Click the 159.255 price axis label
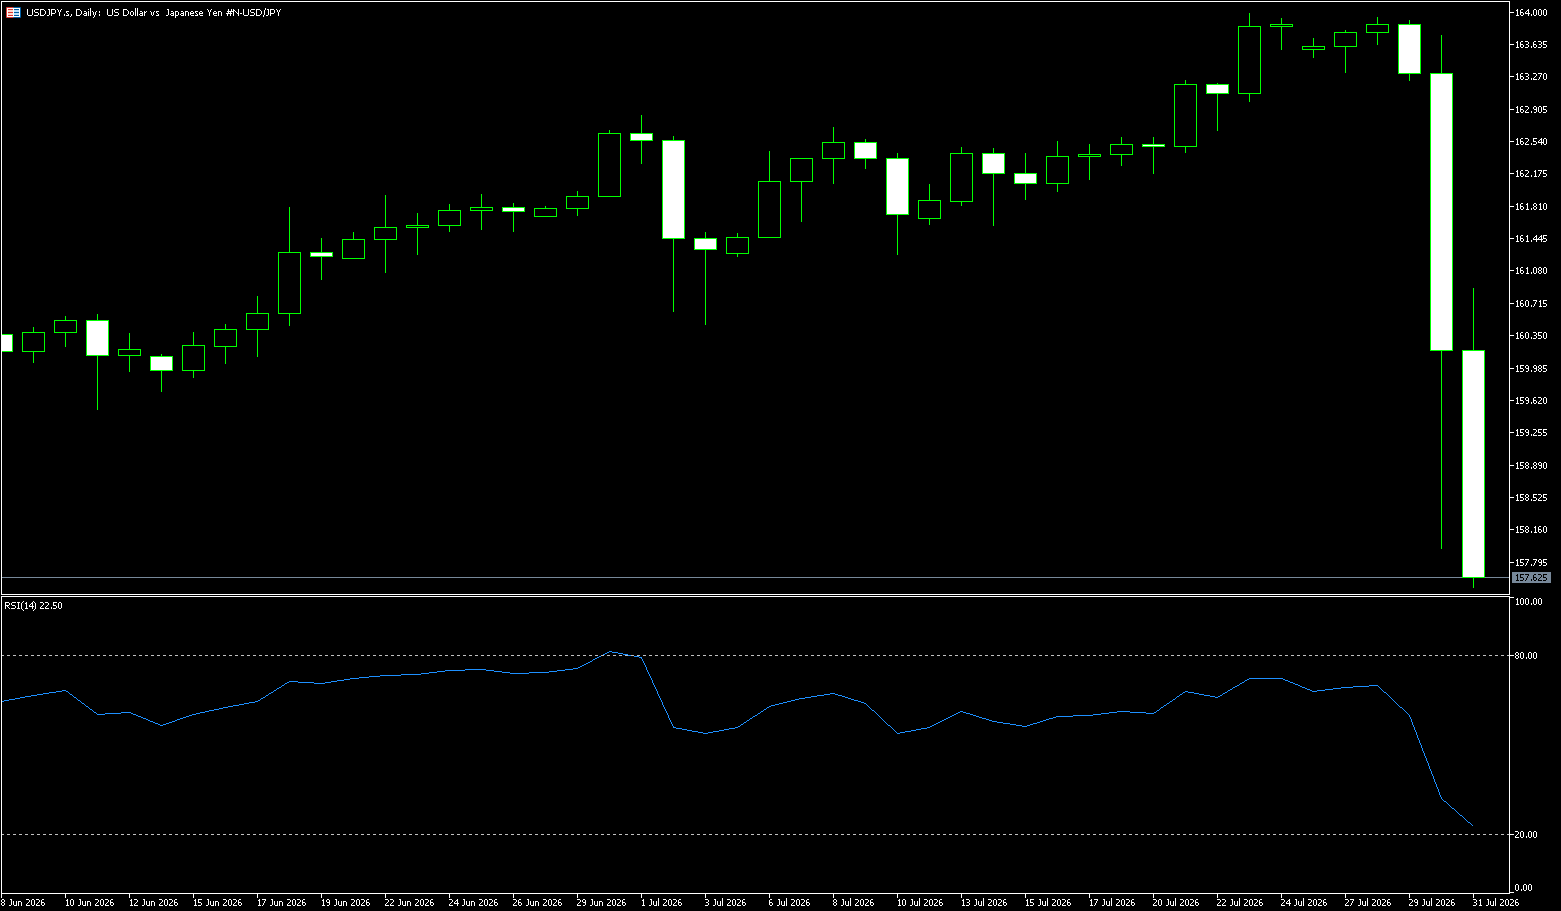This screenshot has height=911, width=1561. tap(1532, 432)
